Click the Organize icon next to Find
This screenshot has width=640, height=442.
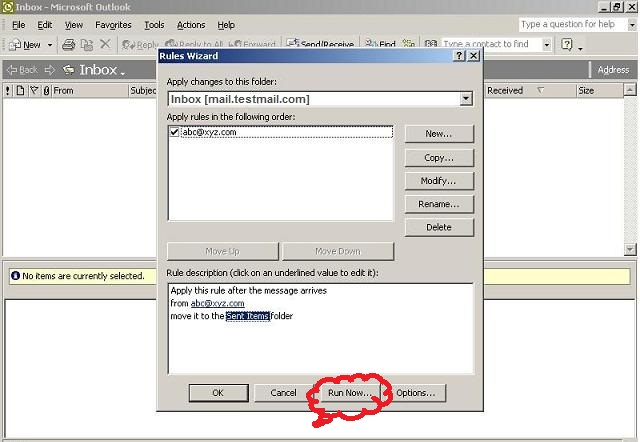409,44
